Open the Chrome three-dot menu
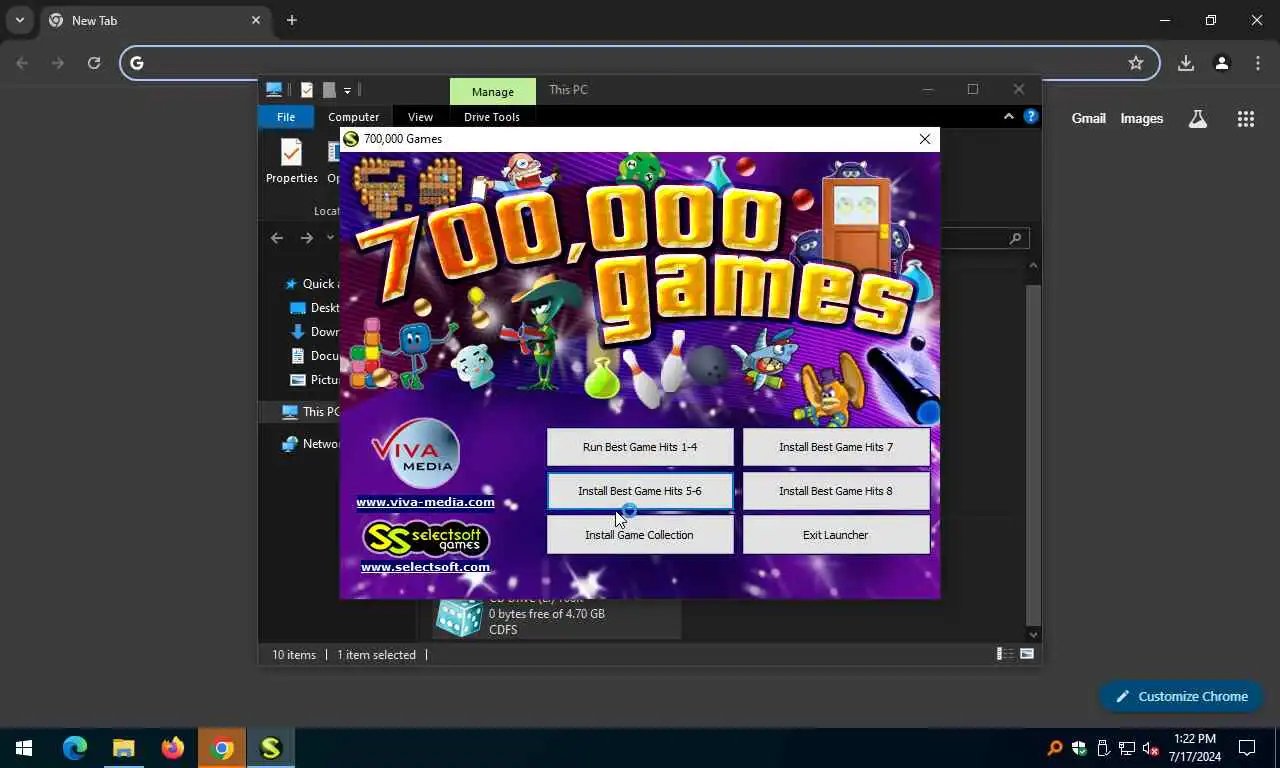The width and height of the screenshot is (1280, 768). click(1258, 63)
